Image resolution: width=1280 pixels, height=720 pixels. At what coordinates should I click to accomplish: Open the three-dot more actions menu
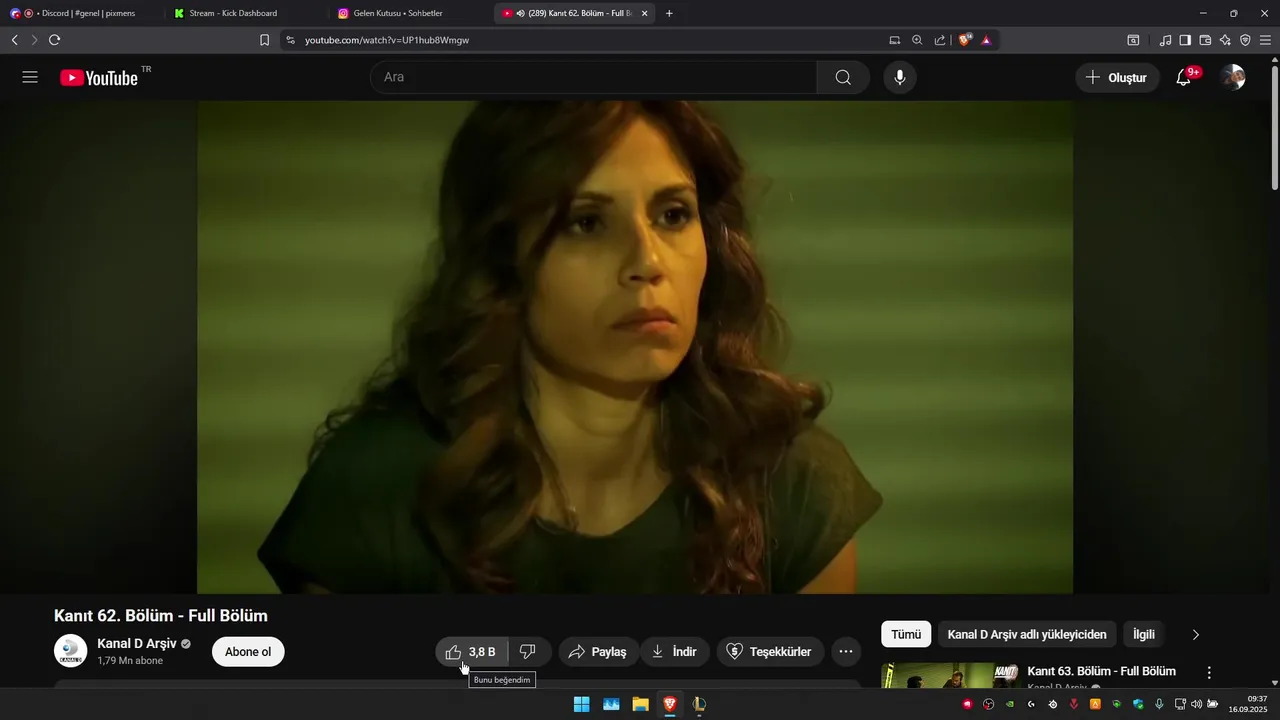pyautogui.click(x=845, y=652)
